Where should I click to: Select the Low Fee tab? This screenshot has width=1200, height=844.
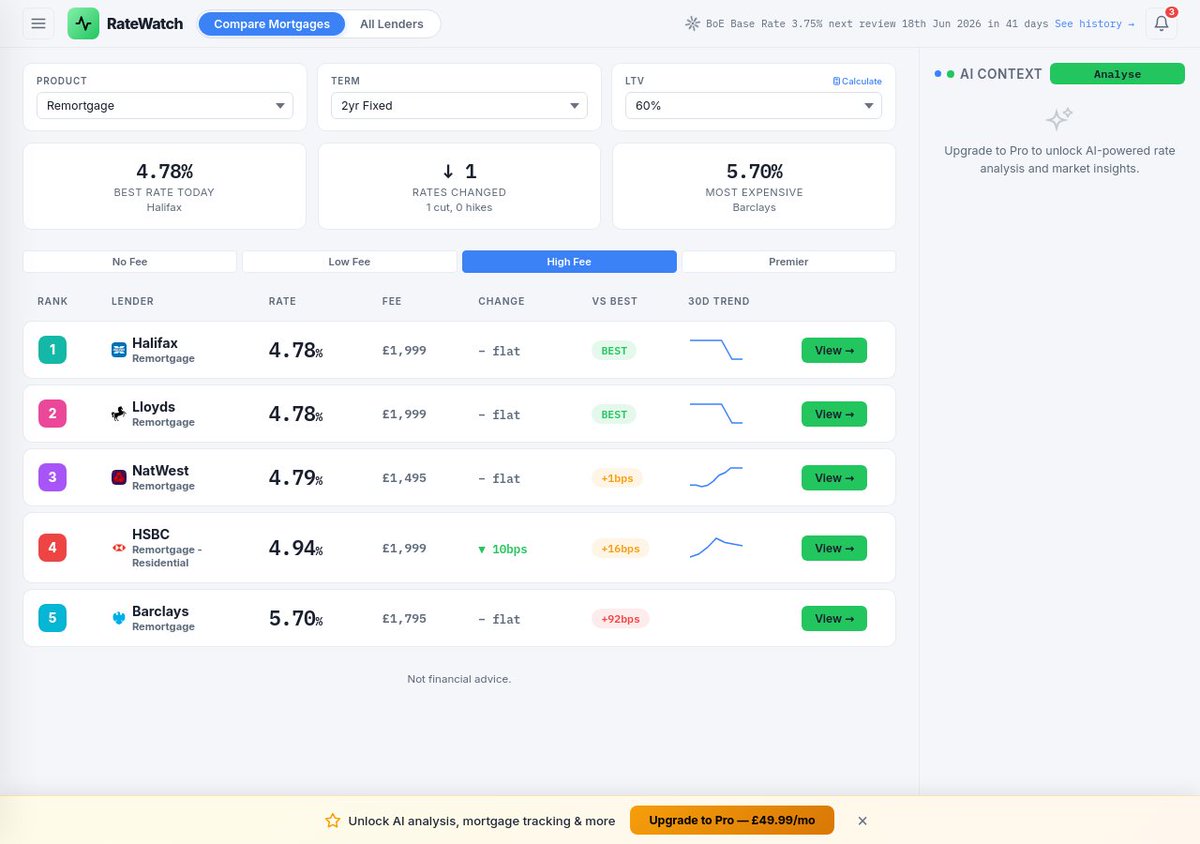click(349, 261)
